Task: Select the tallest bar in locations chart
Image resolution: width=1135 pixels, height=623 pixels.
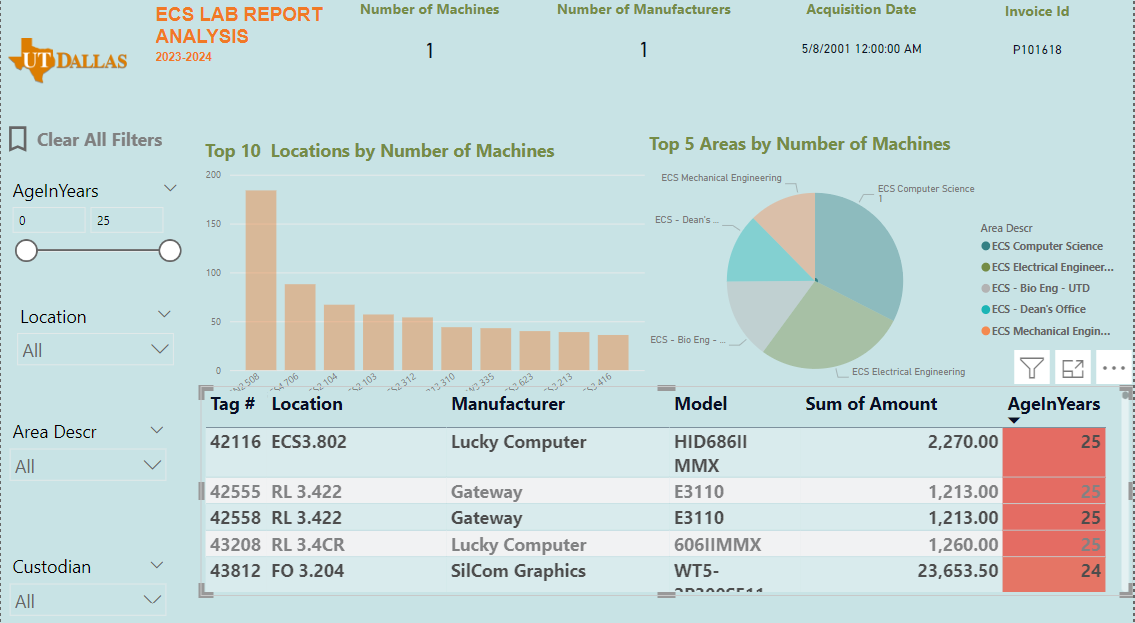Action: [261, 280]
